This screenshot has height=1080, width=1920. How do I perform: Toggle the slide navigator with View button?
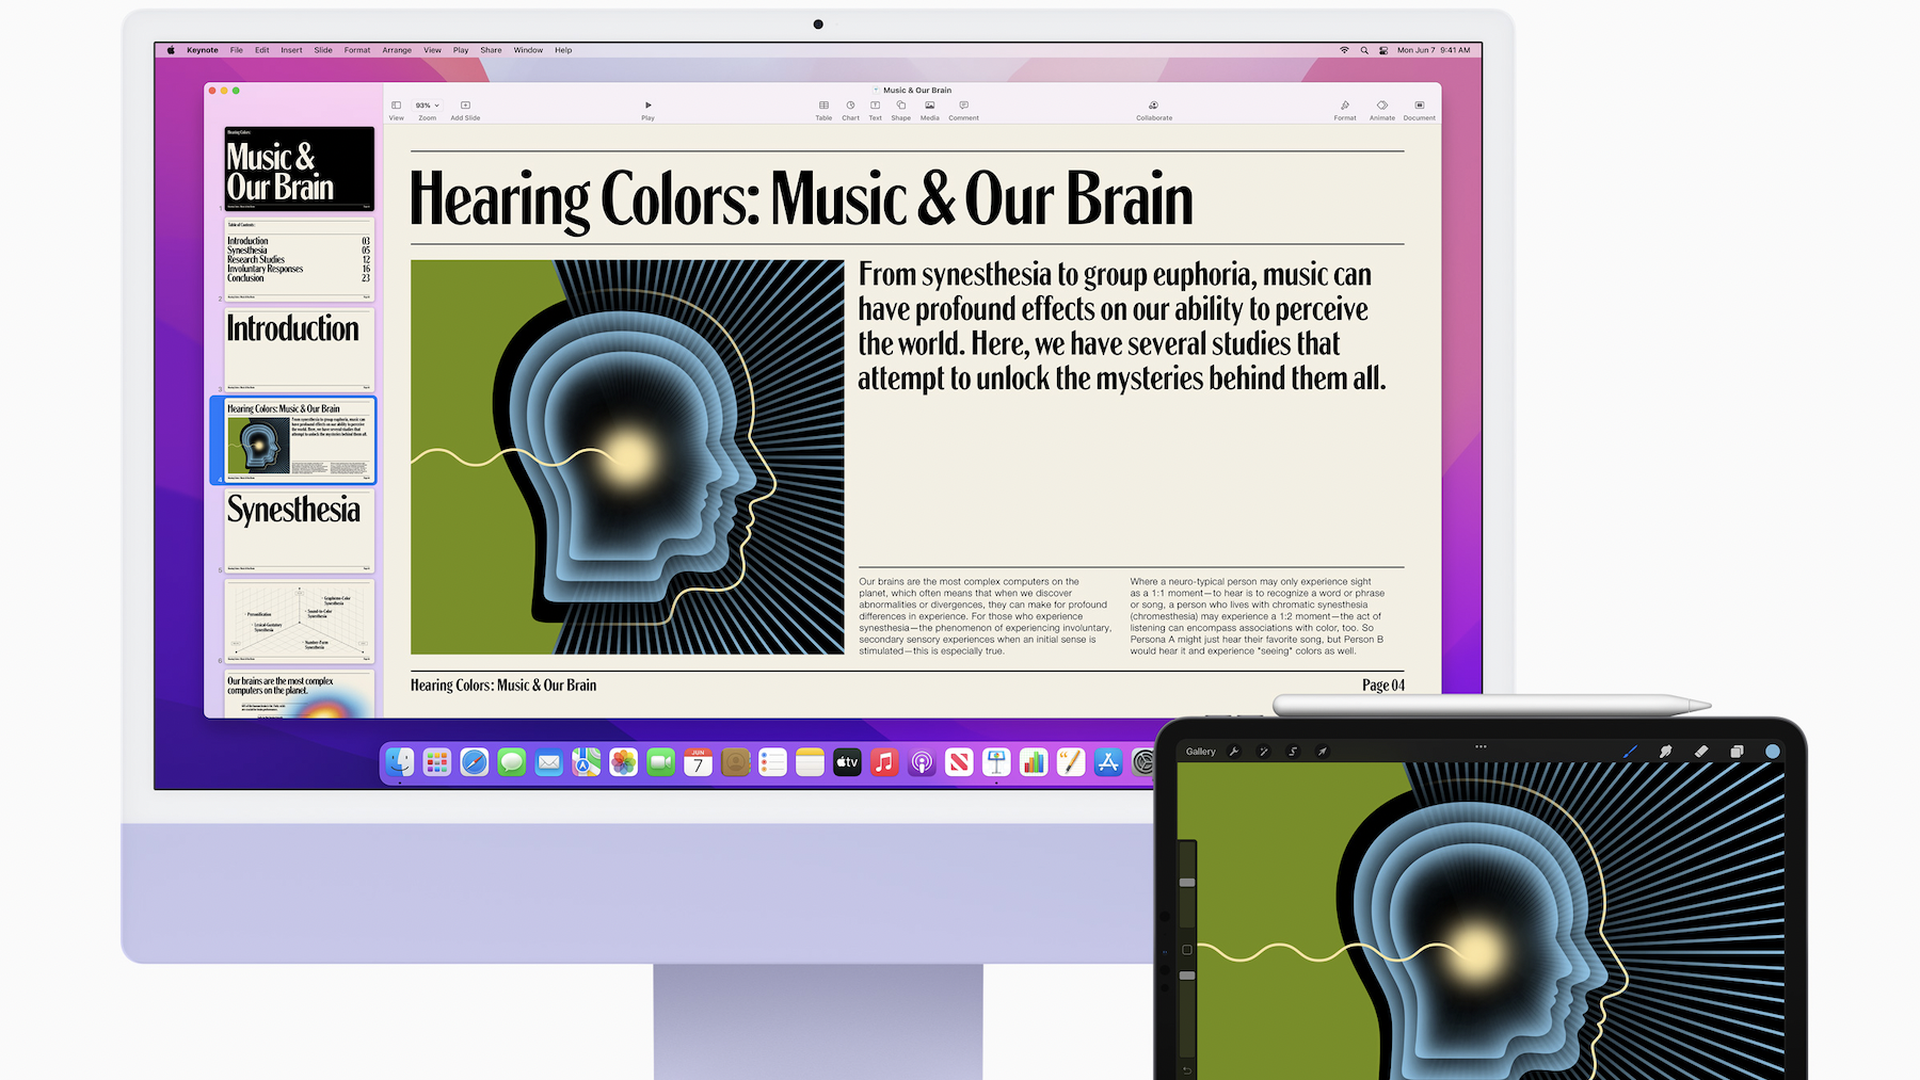396,105
